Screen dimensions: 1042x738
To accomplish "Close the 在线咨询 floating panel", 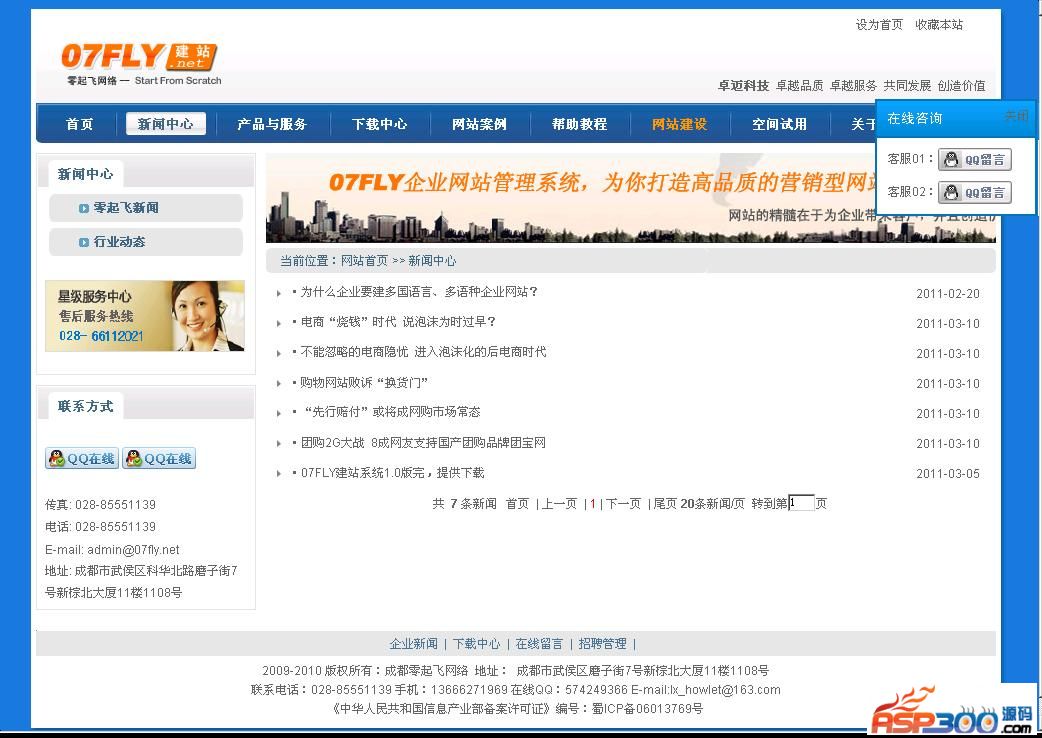I will pyautogui.click(x=1016, y=116).
